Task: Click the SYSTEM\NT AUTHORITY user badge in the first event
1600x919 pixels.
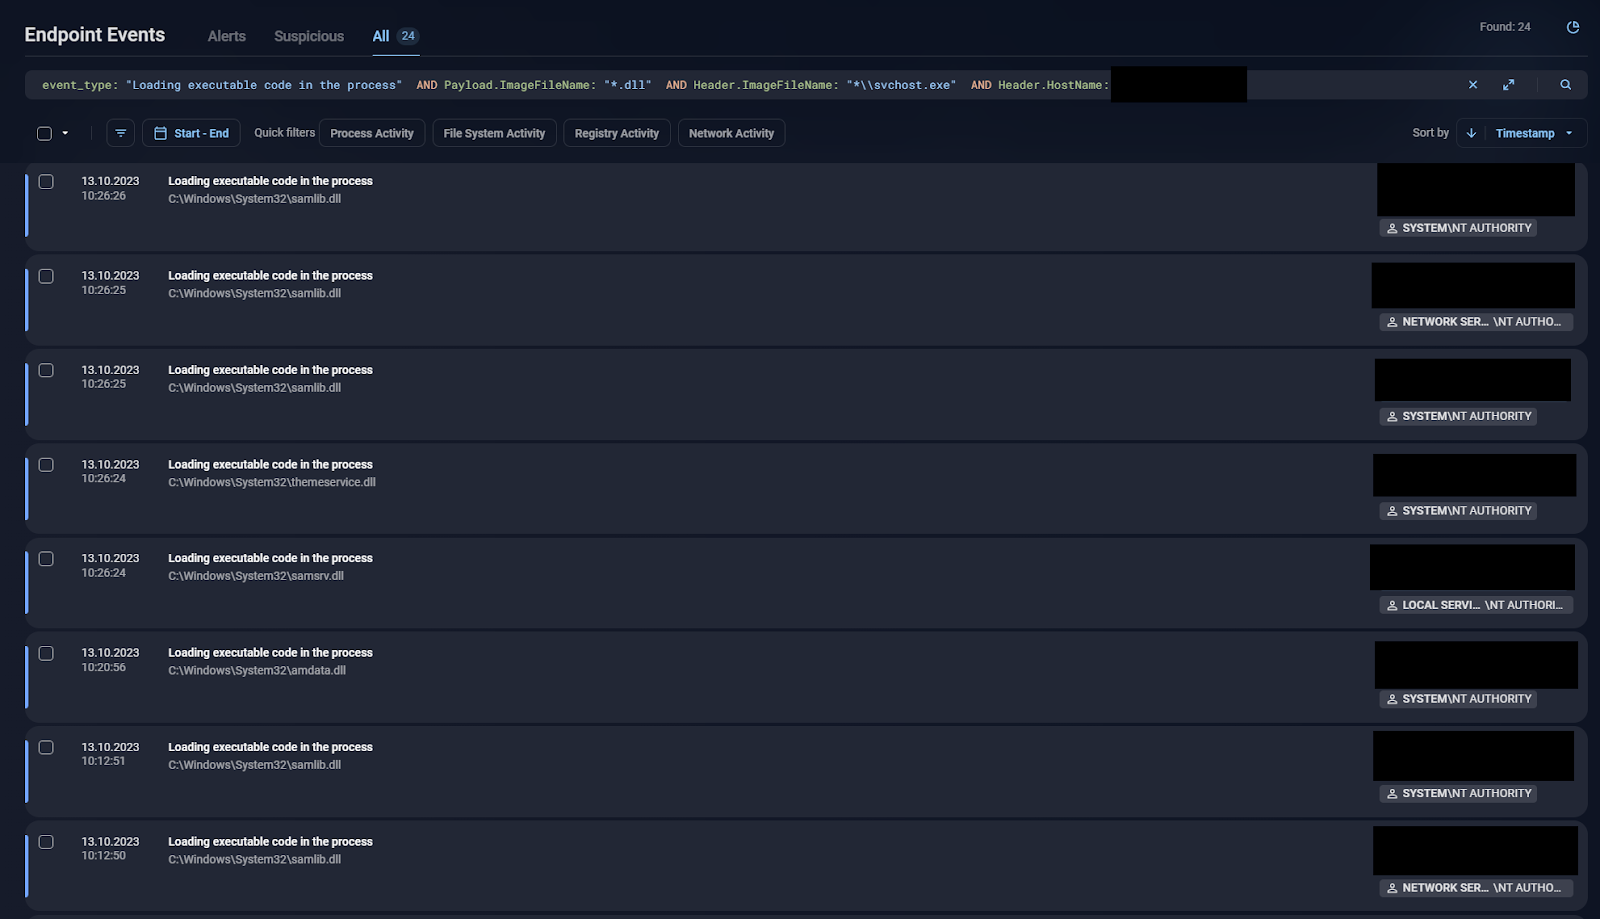Action: pyautogui.click(x=1458, y=228)
